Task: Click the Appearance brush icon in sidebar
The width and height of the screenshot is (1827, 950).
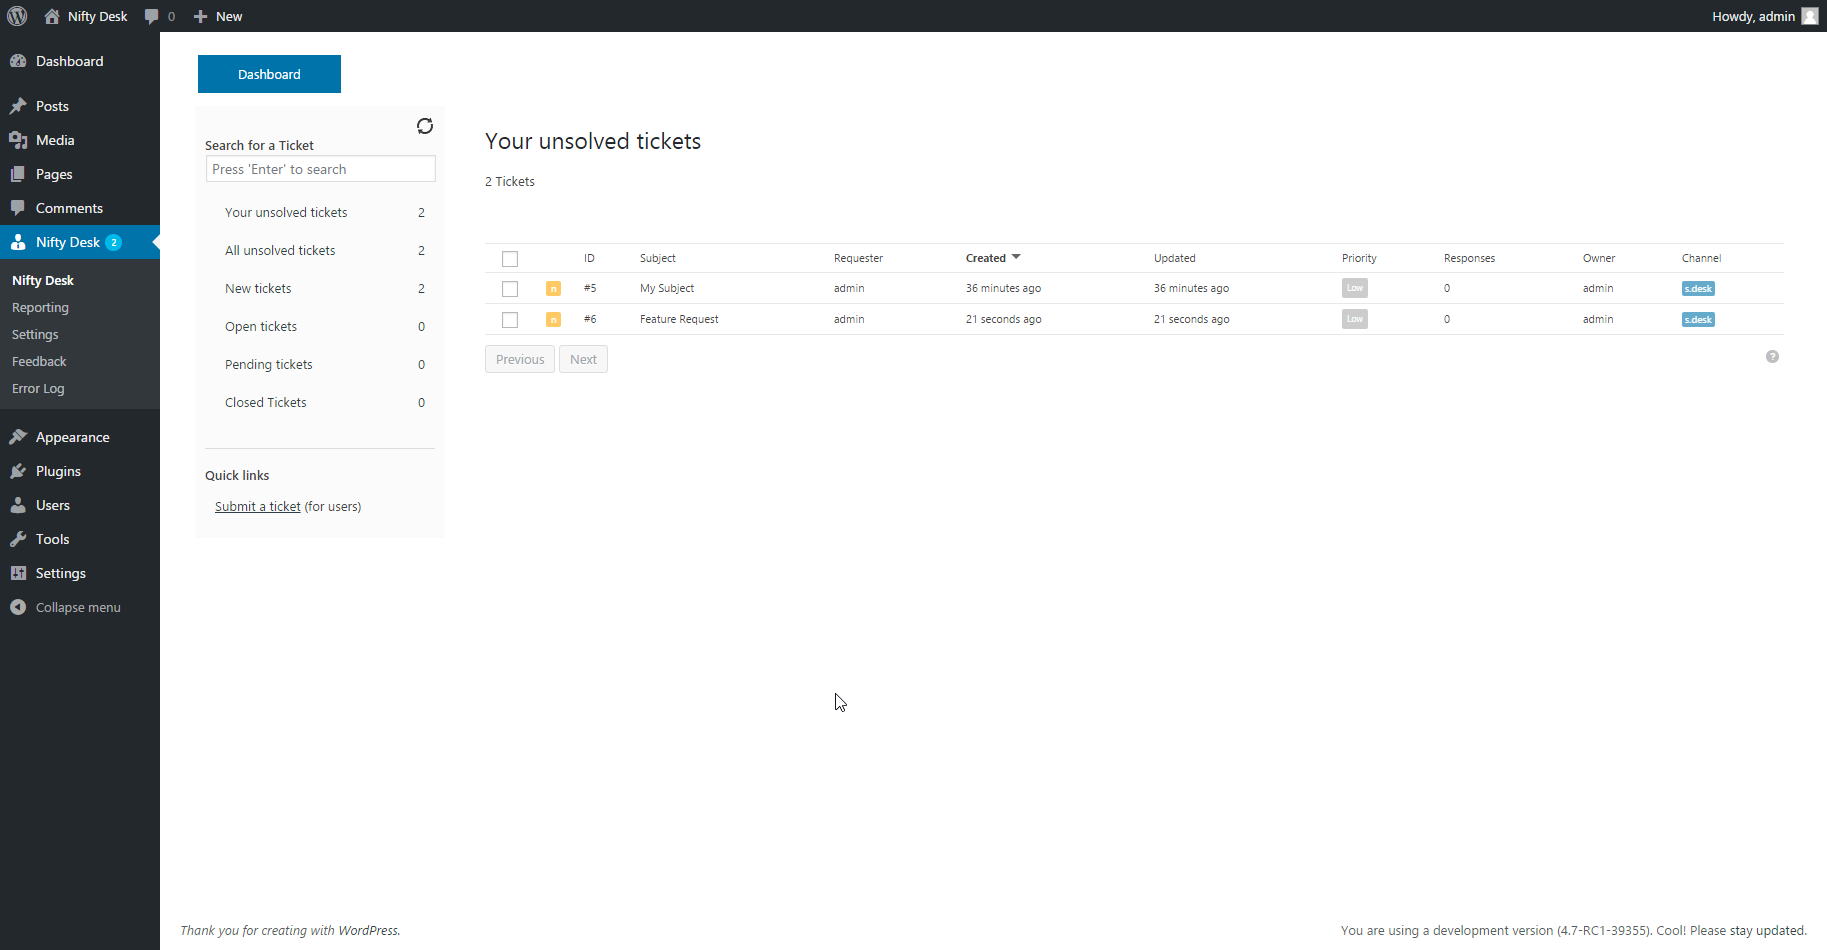Action: tap(18, 437)
